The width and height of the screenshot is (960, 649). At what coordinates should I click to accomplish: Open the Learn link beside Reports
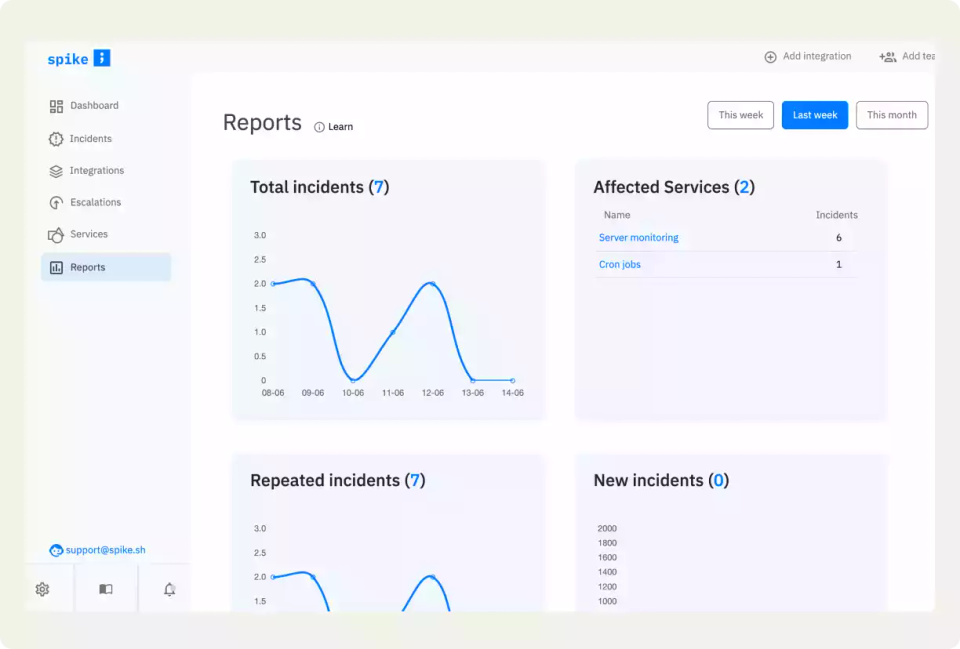(x=340, y=127)
